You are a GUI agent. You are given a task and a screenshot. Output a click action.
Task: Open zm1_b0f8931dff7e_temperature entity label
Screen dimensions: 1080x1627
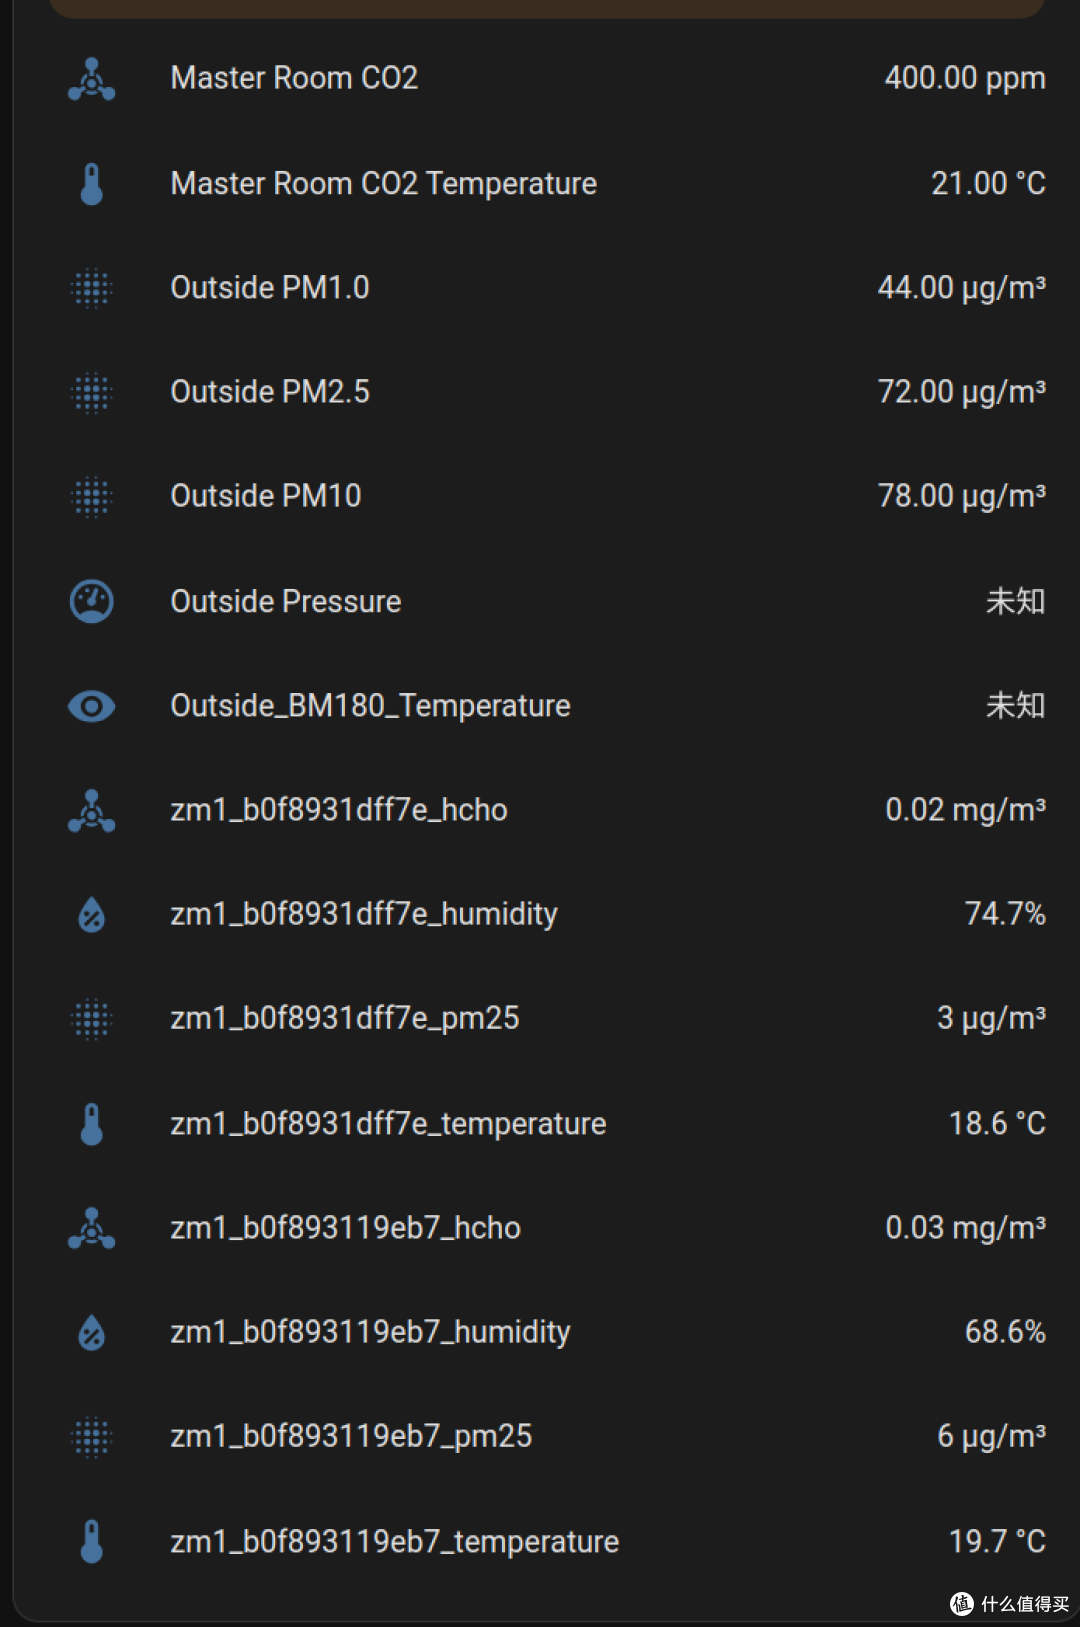(388, 1124)
